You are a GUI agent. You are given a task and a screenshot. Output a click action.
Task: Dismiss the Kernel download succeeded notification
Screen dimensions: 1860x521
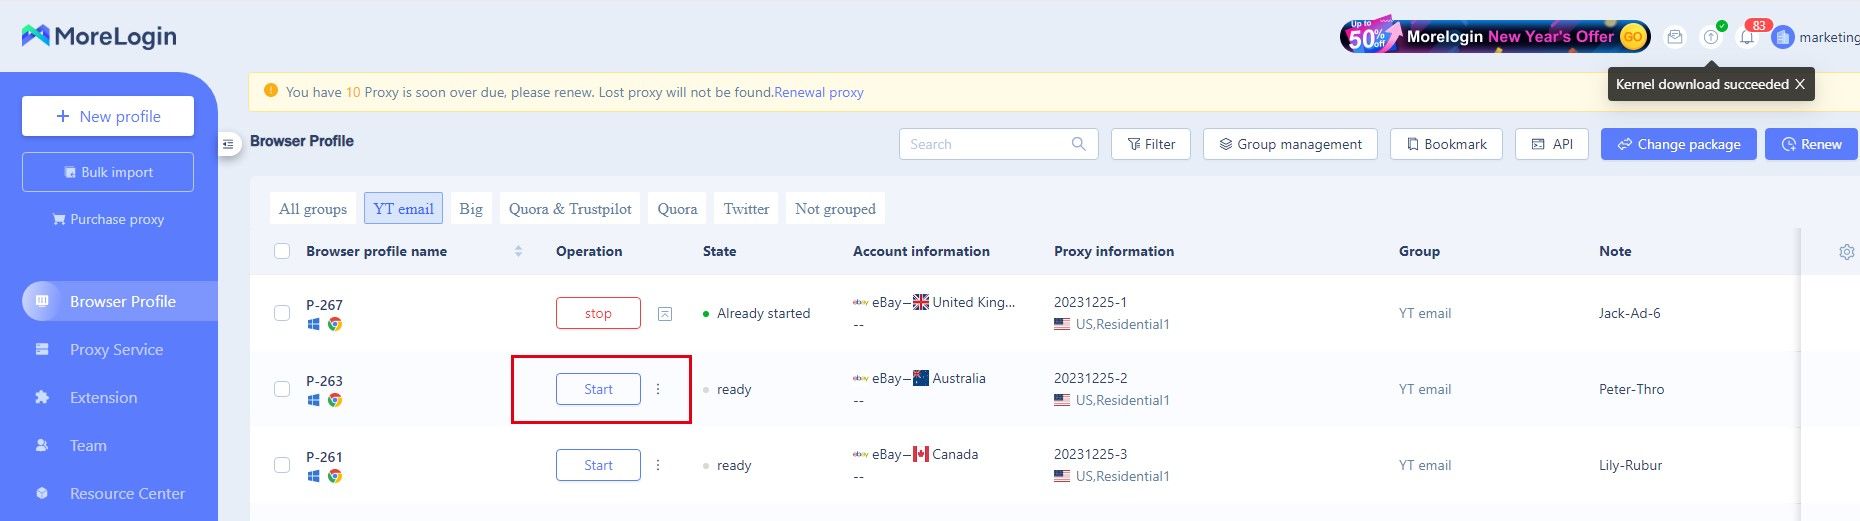tap(1800, 84)
